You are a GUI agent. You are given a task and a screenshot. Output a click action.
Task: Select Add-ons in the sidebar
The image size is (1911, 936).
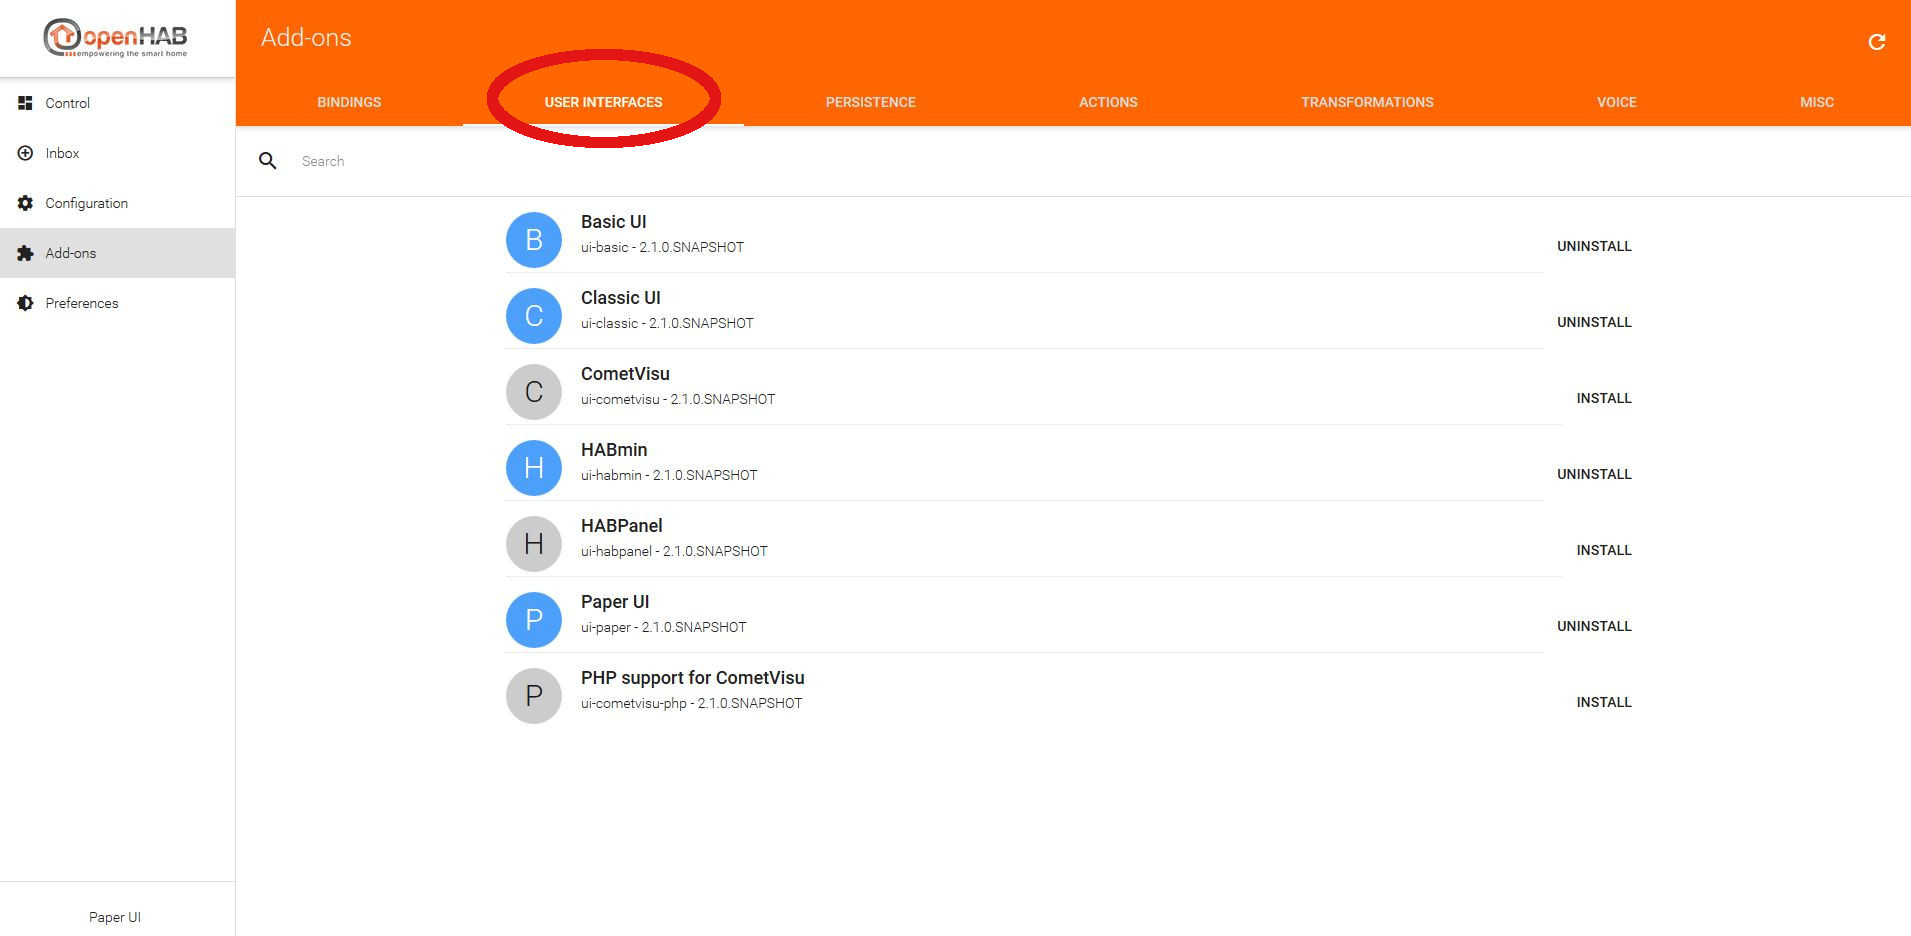118,253
